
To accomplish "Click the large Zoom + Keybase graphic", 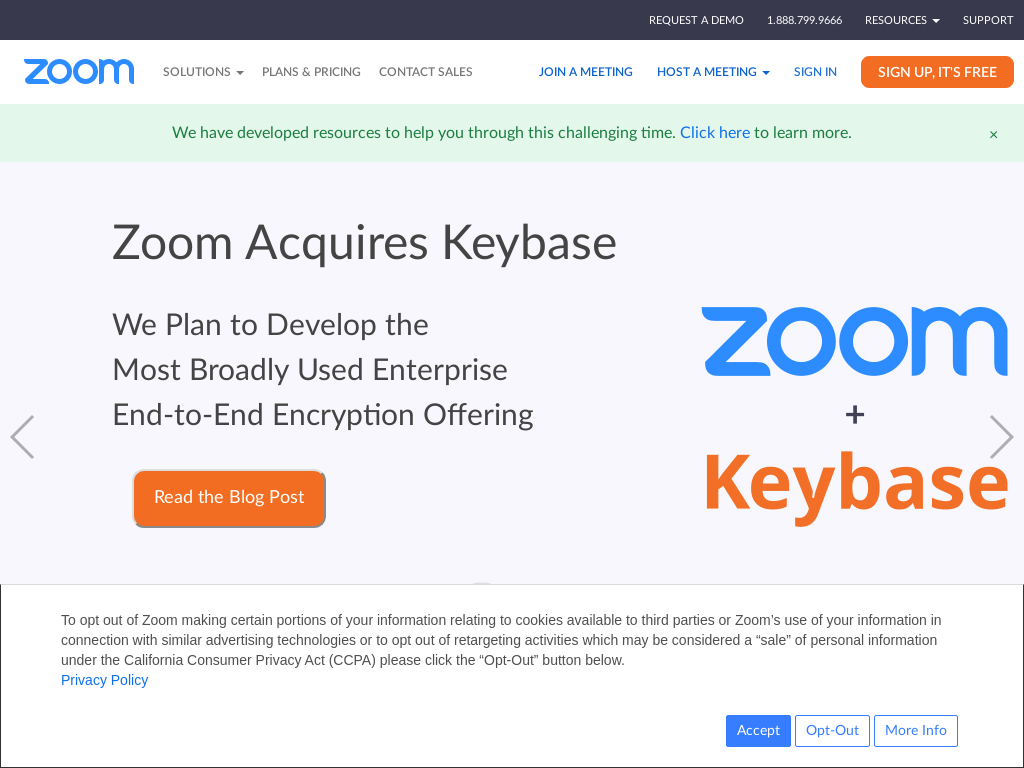I will (855, 414).
